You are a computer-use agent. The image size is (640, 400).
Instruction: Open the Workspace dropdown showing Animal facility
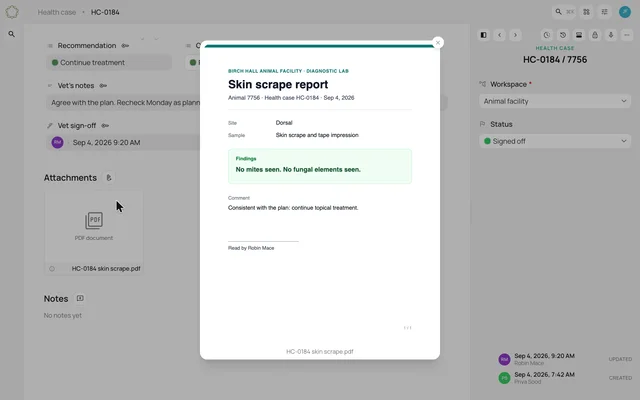[x=555, y=101]
